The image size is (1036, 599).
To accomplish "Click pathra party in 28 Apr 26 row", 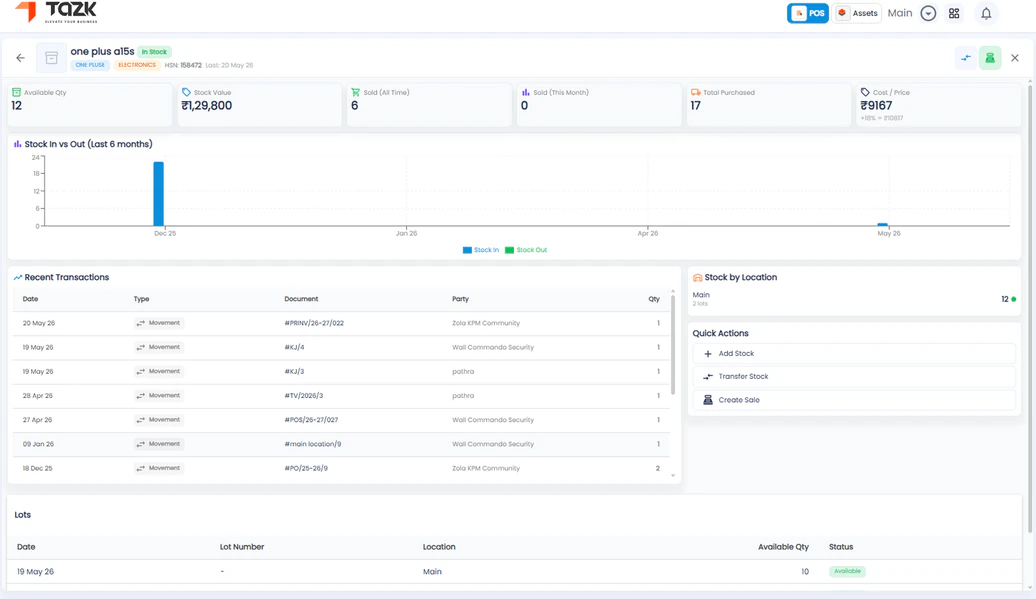I will [463, 396].
